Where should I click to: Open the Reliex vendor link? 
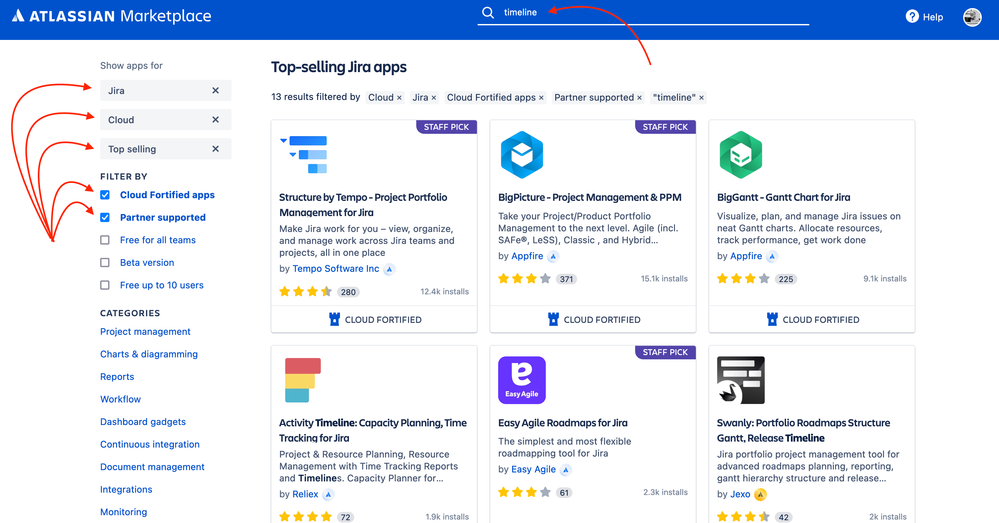pos(305,494)
